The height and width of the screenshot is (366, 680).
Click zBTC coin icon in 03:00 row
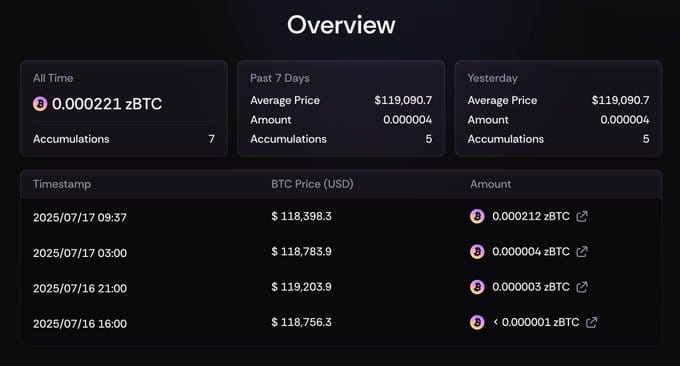(x=477, y=252)
